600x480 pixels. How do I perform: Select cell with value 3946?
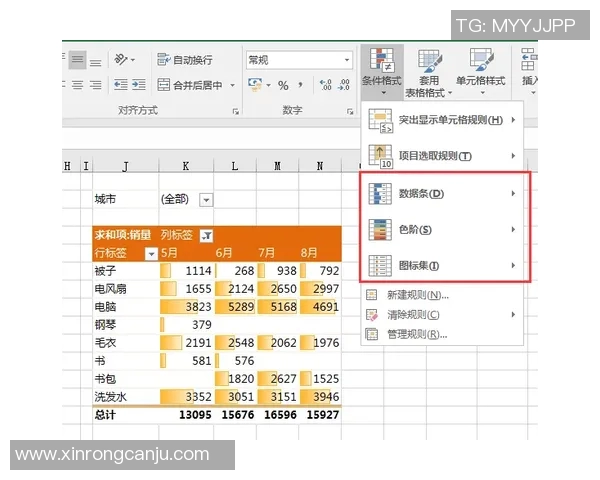[320, 397]
